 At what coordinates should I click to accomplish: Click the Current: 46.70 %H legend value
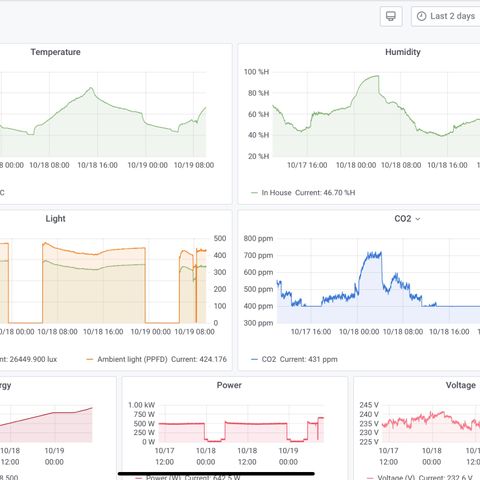point(325,193)
